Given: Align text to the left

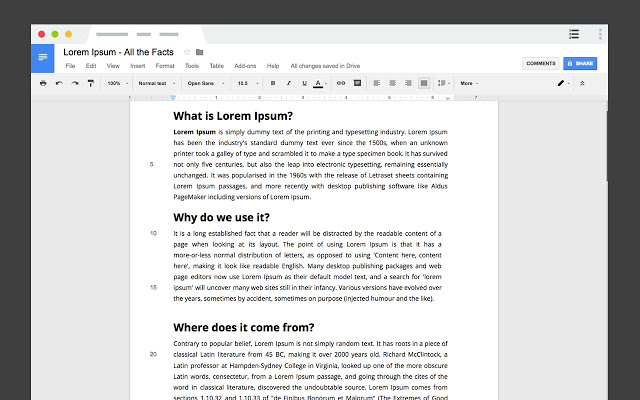Looking at the screenshot, I should pos(376,83).
